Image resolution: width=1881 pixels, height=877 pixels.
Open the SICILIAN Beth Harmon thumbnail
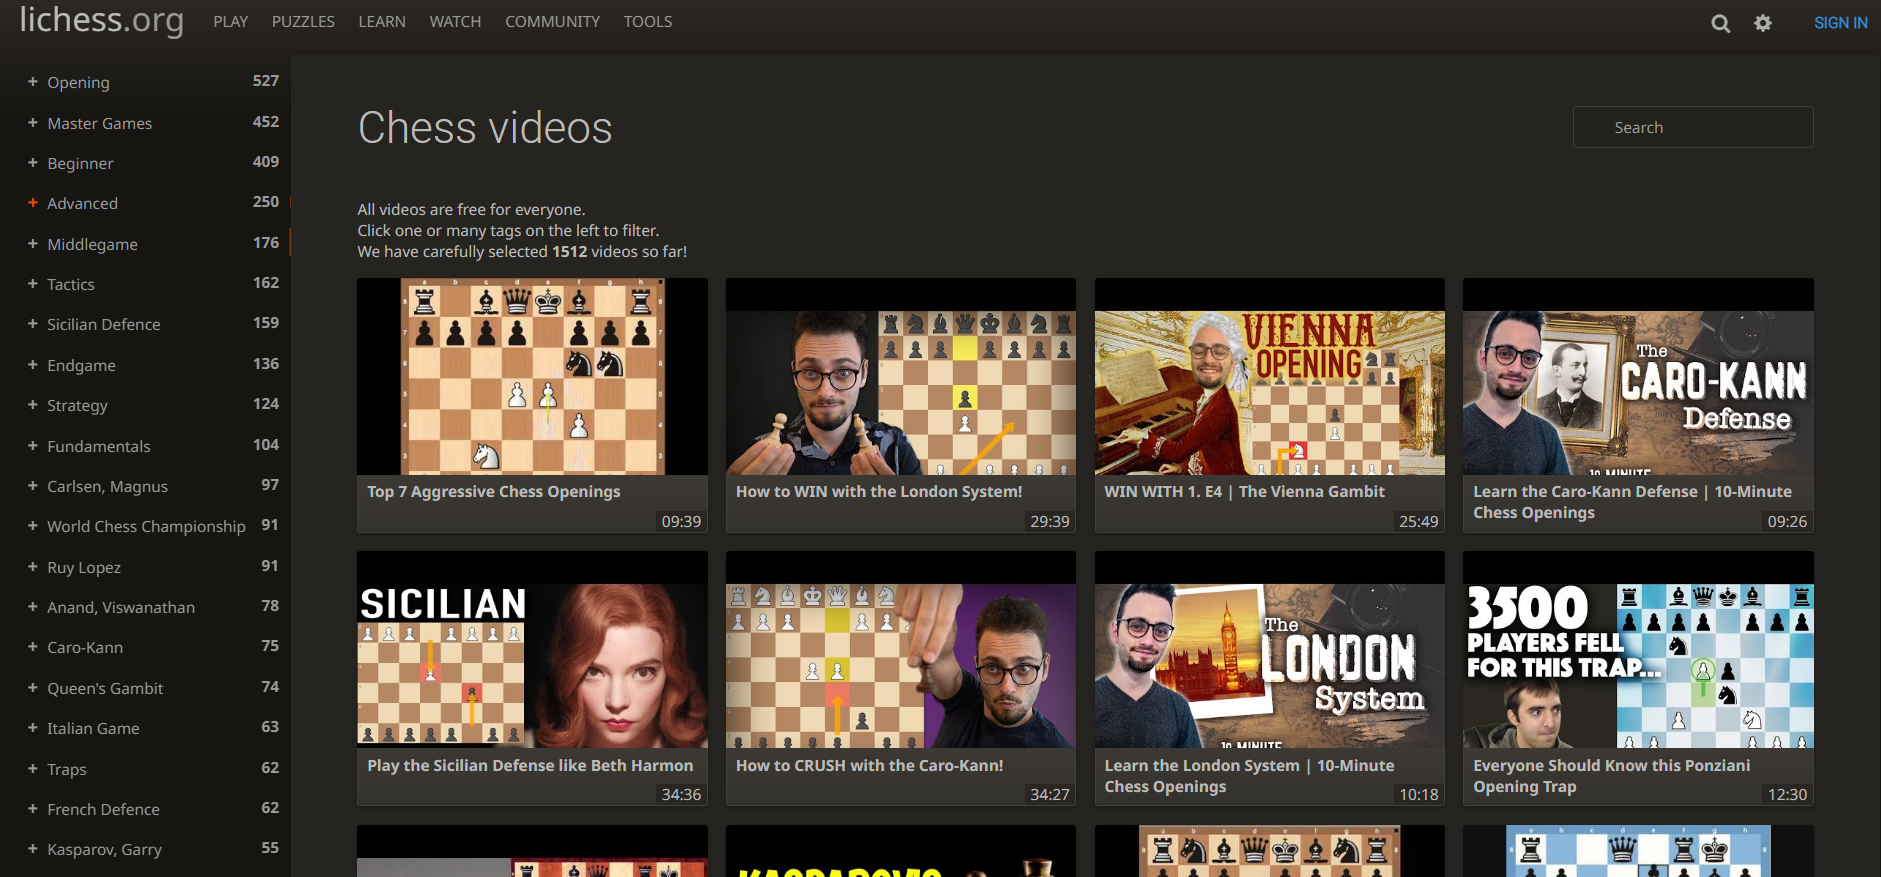(x=532, y=650)
